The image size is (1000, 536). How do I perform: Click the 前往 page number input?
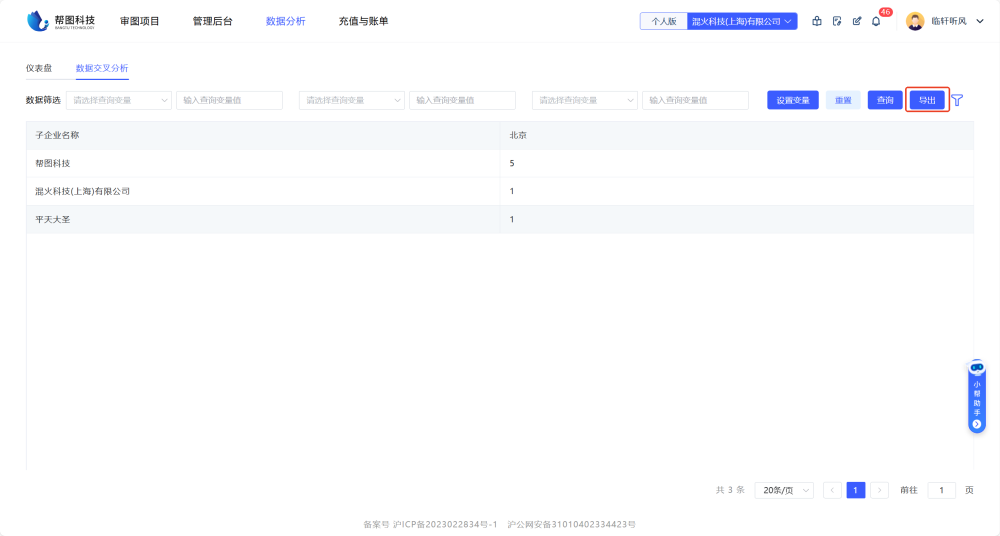point(941,490)
